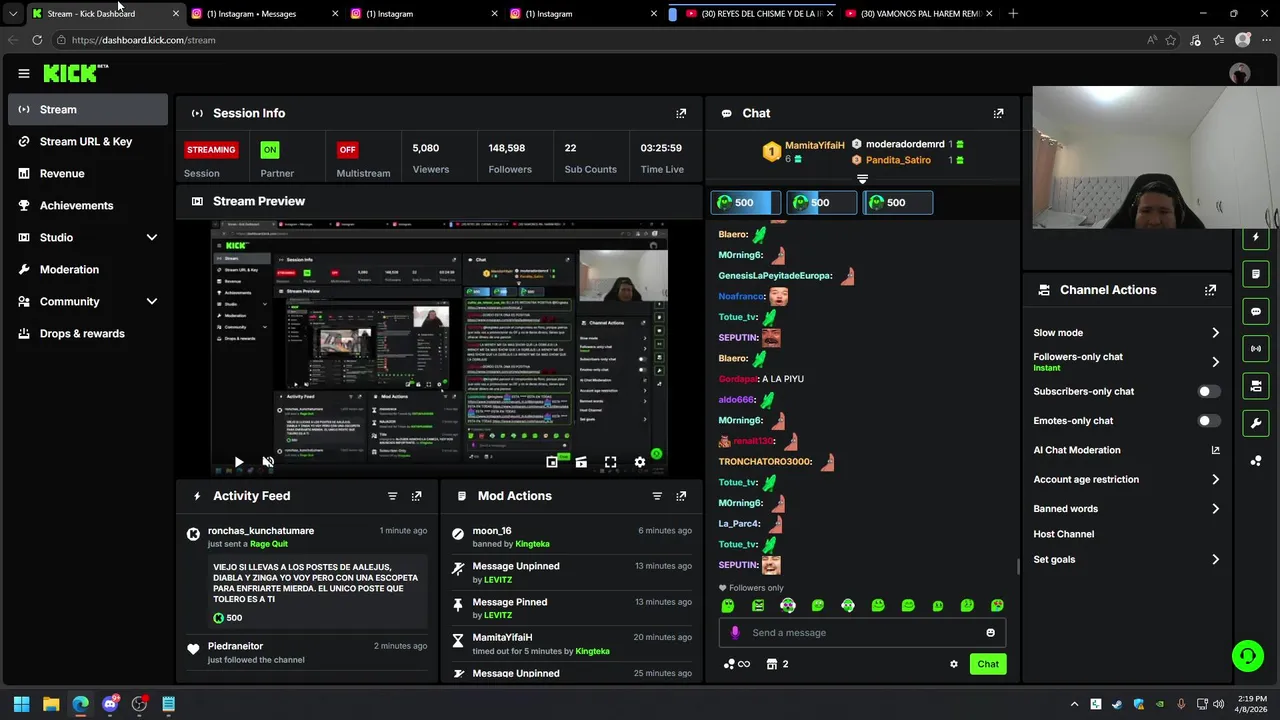Toggle Subscribers-only chat
The image size is (1280, 720).
point(1209,391)
